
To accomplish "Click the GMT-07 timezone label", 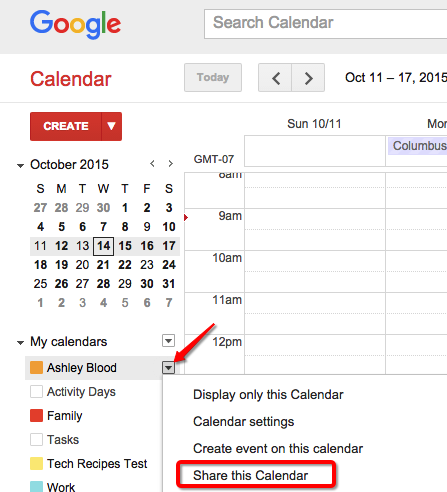I will [214, 159].
